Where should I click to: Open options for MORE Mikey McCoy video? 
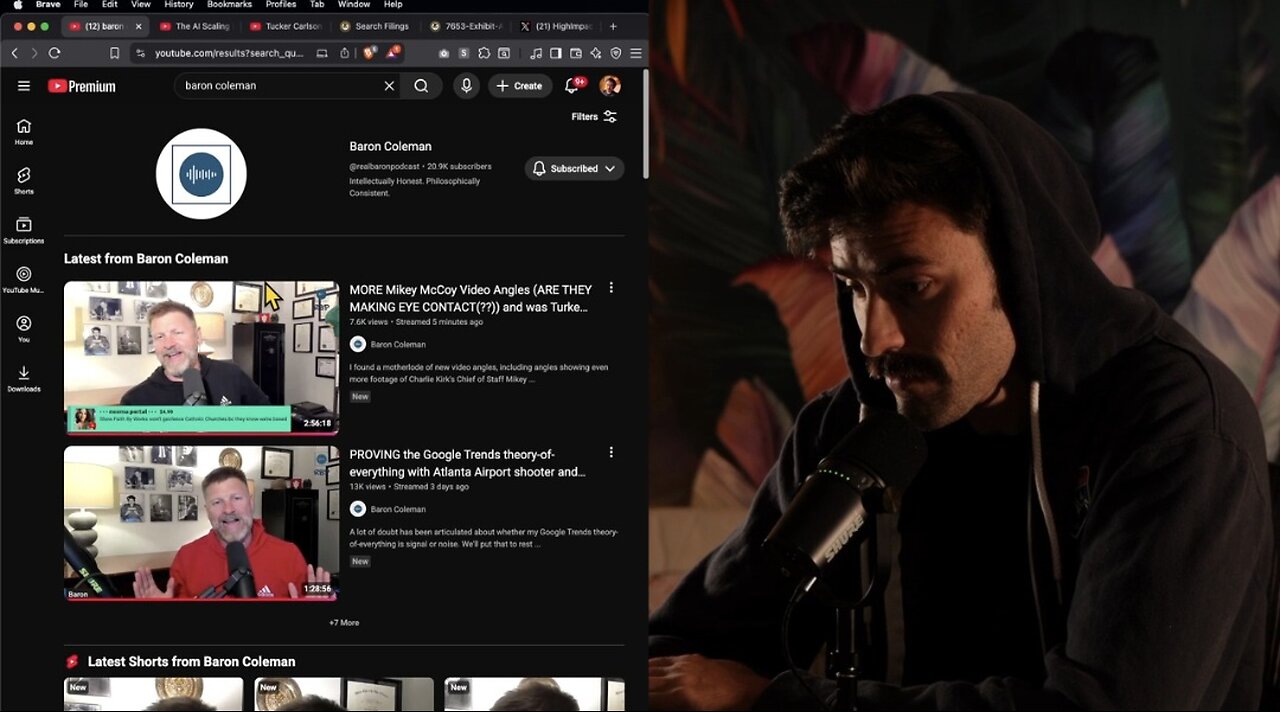(x=611, y=288)
